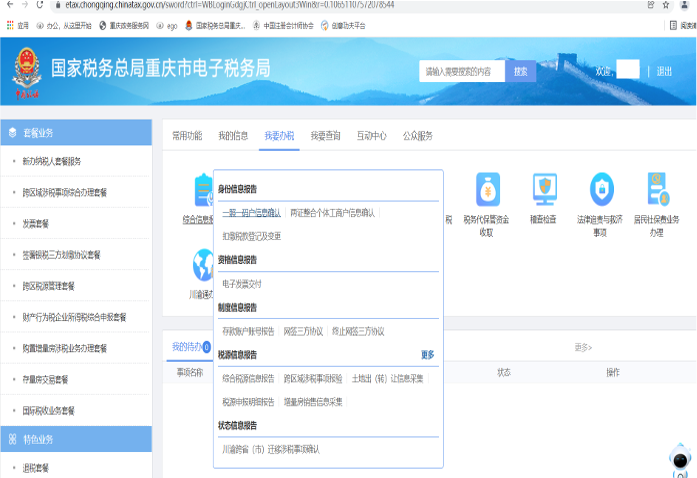Image resolution: width=697 pixels, height=478 pixels.
Task: Select 退税套餐 in sidebar
Action: 36,468
